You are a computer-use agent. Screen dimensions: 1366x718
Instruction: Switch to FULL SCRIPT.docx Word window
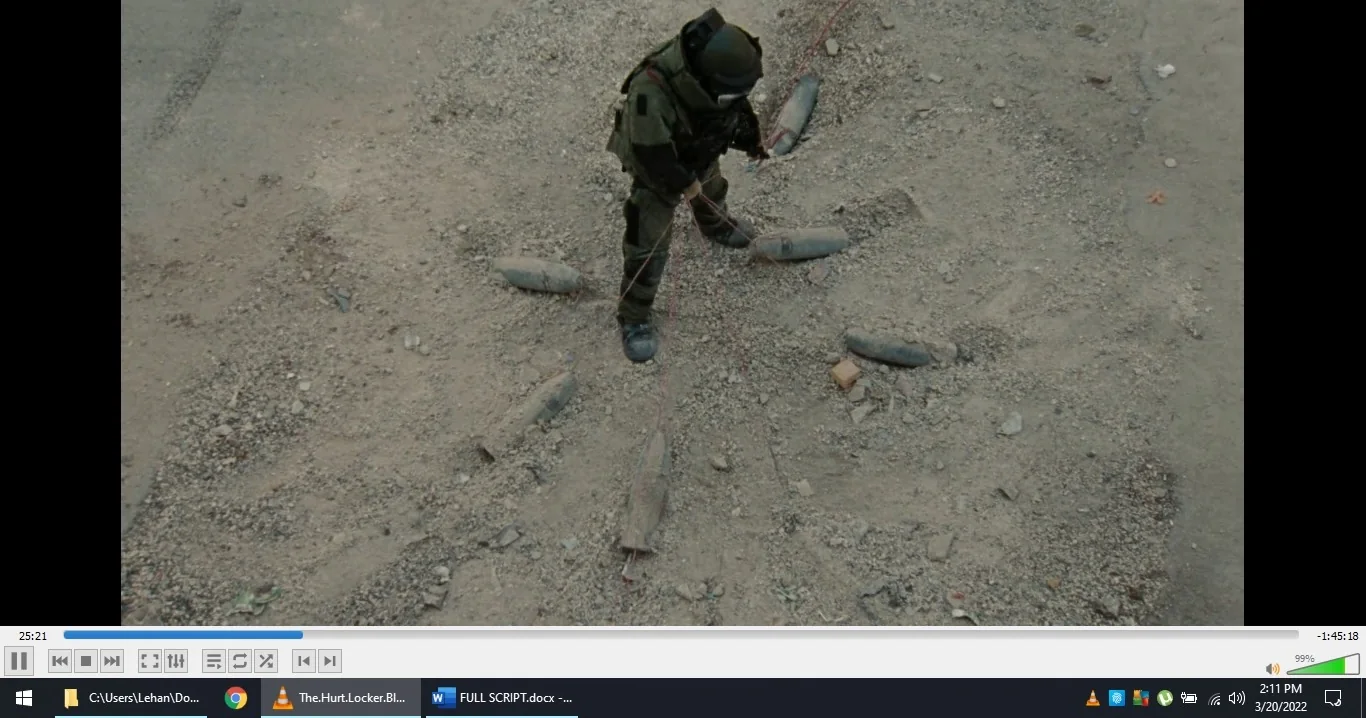coord(503,698)
